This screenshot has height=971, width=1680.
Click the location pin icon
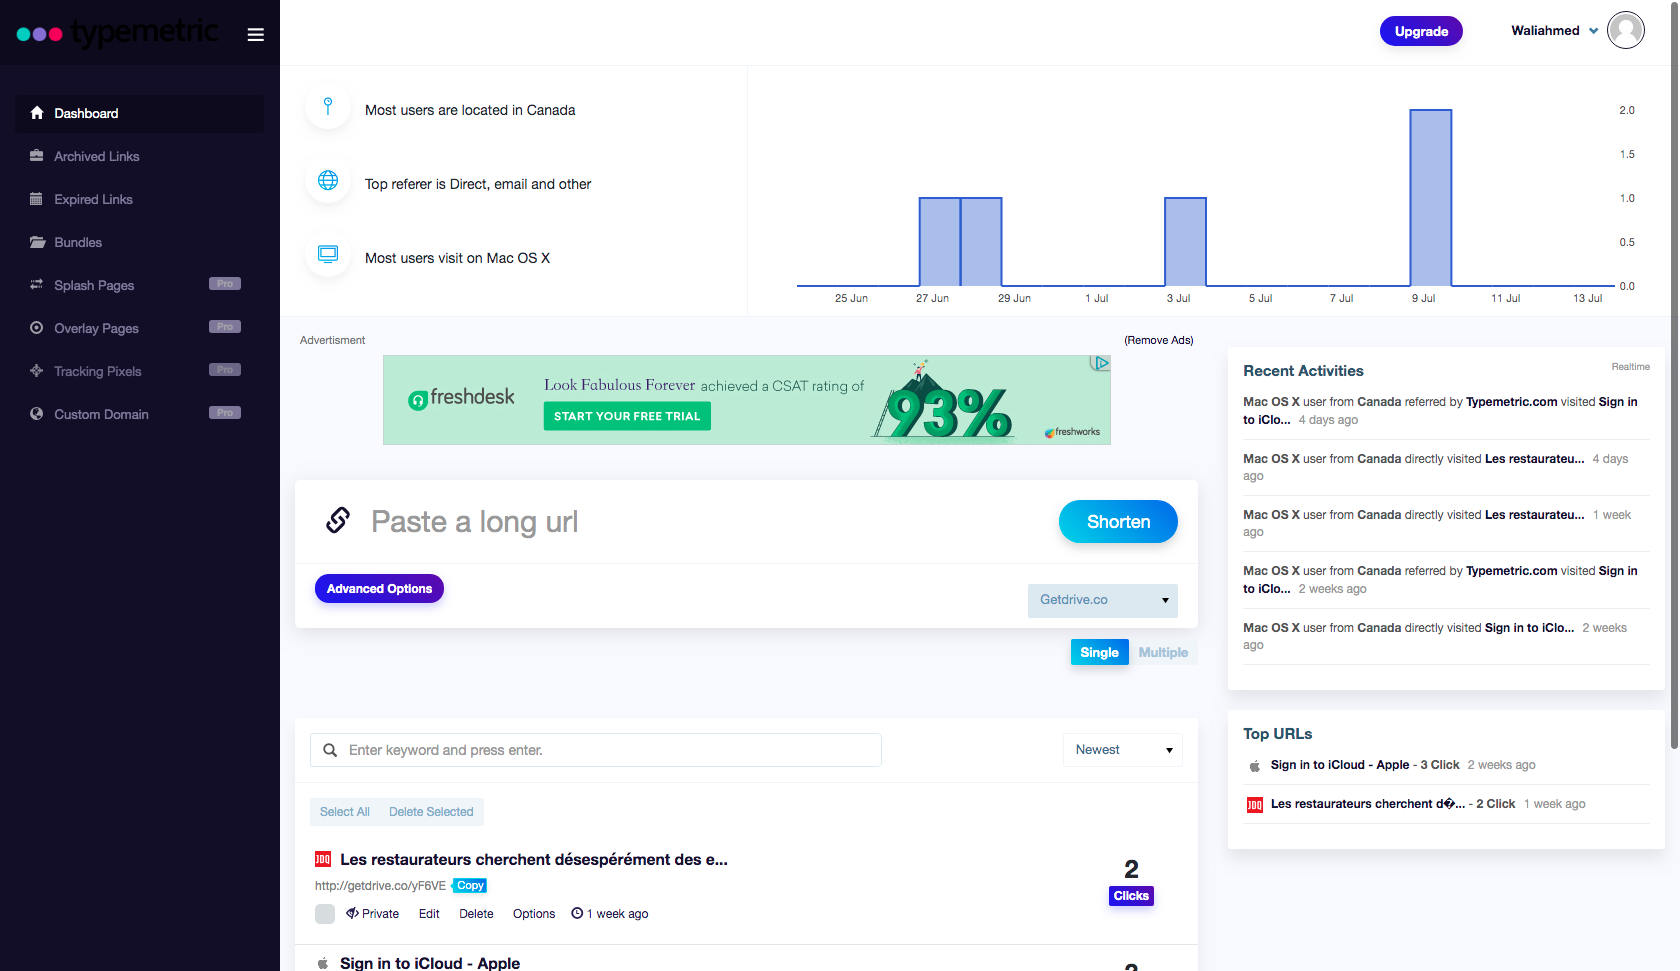pos(328,106)
